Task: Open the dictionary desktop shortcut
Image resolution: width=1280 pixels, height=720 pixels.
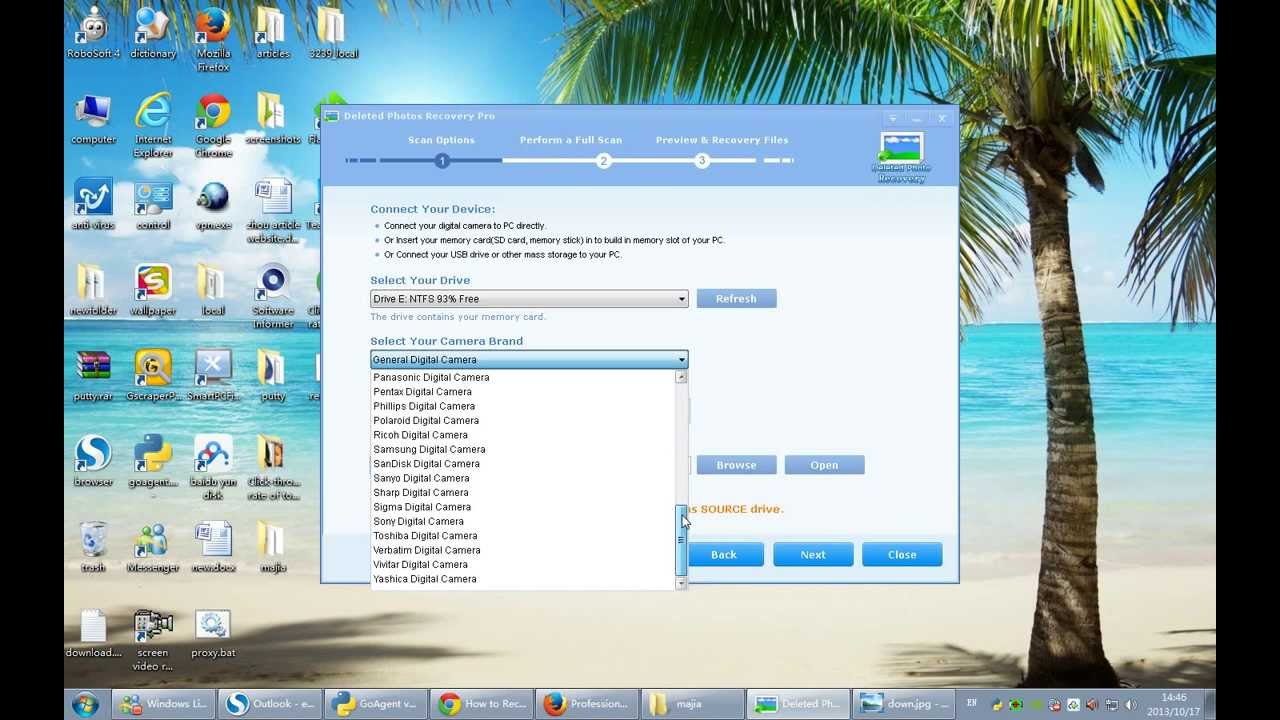Action: coord(153,32)
